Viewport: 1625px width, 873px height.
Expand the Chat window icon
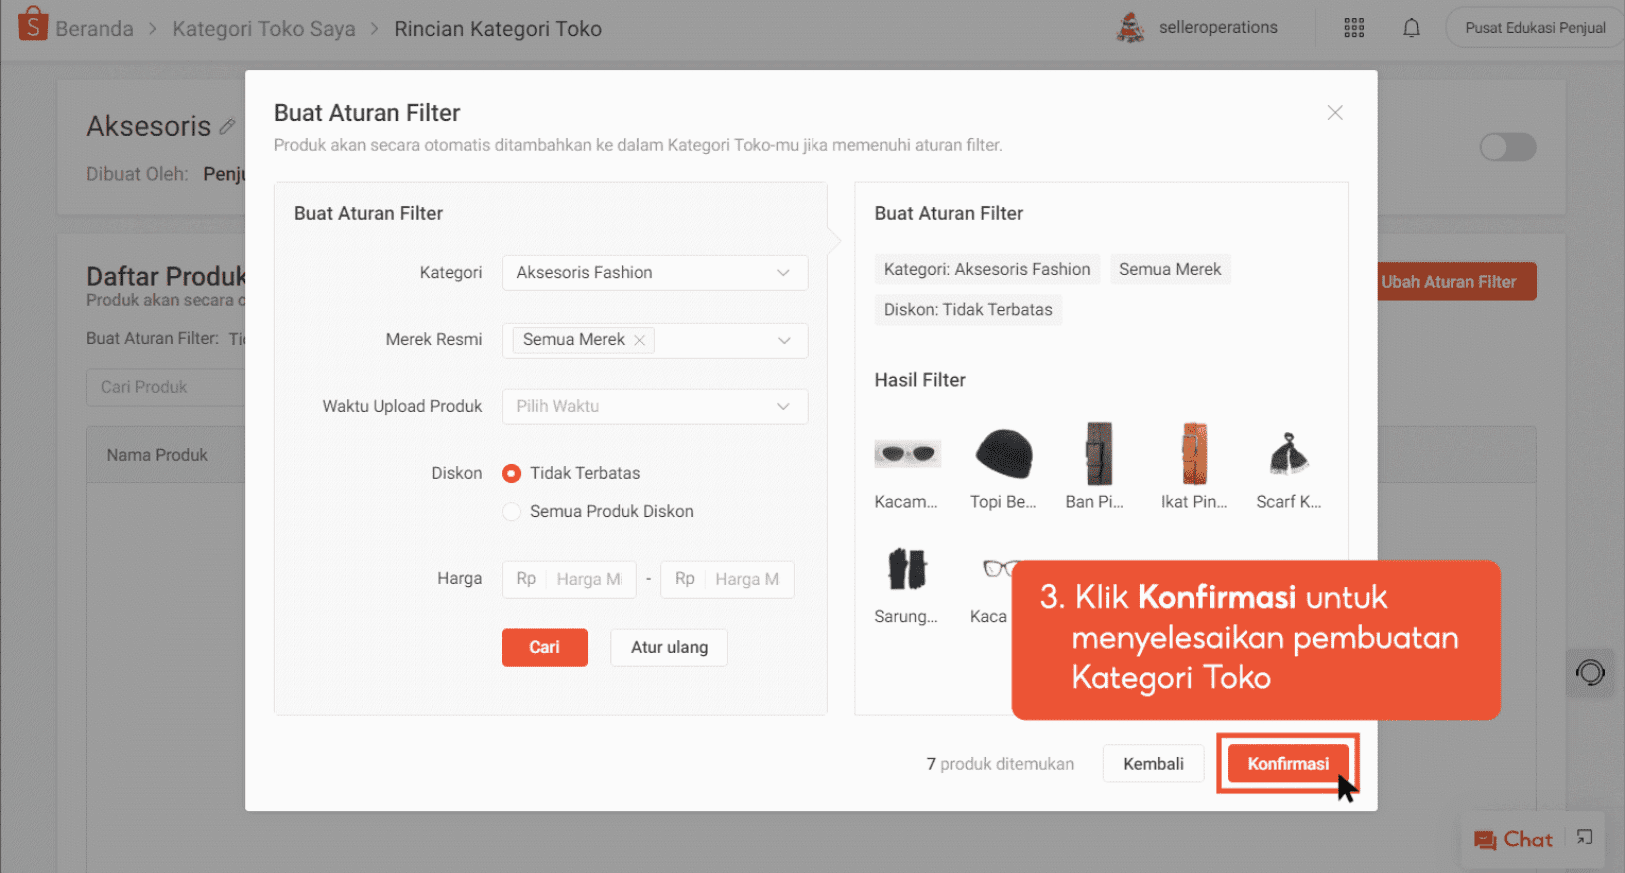[1584, 838]
